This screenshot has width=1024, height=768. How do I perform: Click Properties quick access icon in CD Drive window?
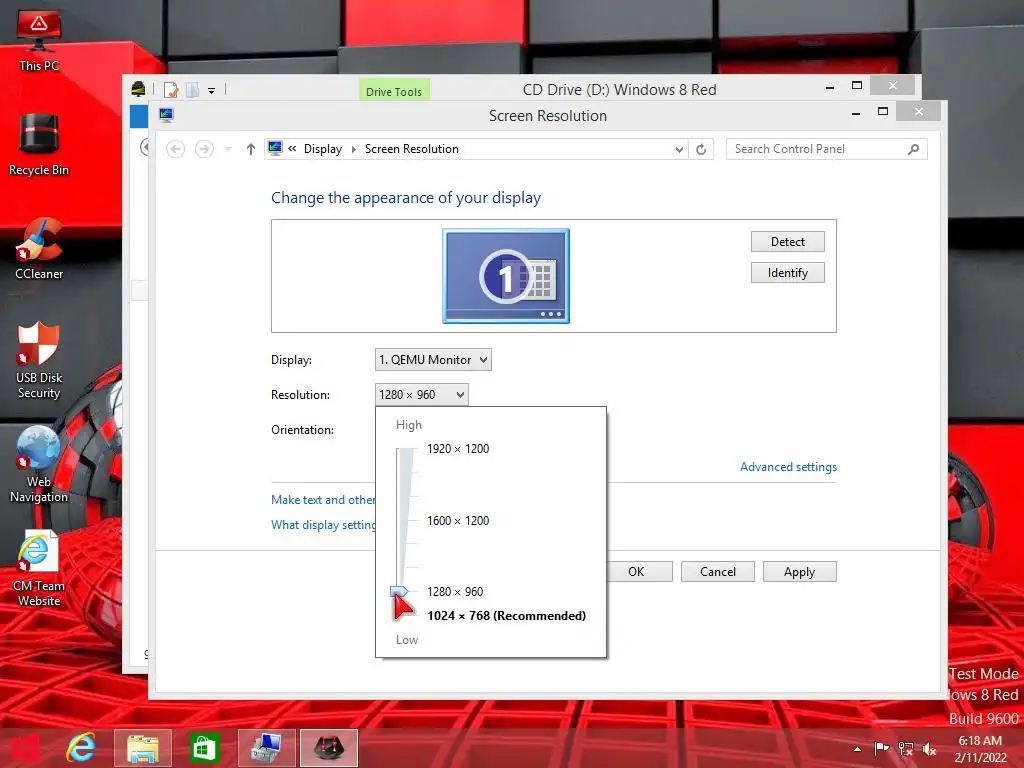171,89
